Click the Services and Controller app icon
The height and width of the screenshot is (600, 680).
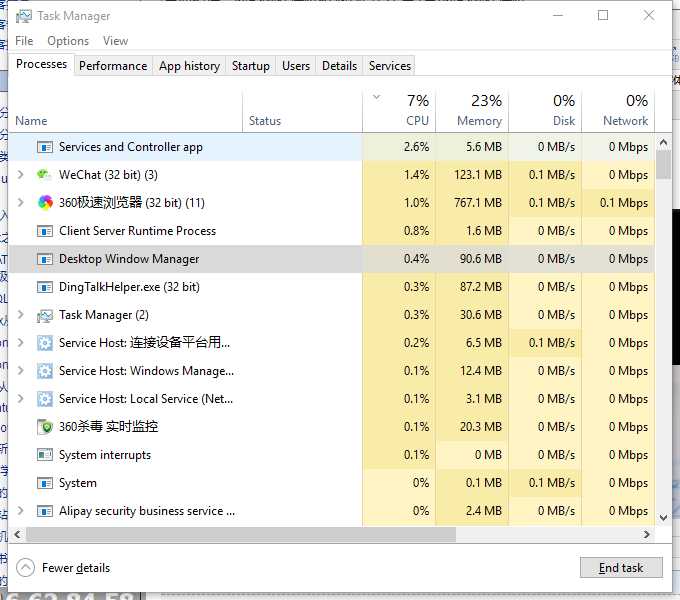(x=45, y=147)
